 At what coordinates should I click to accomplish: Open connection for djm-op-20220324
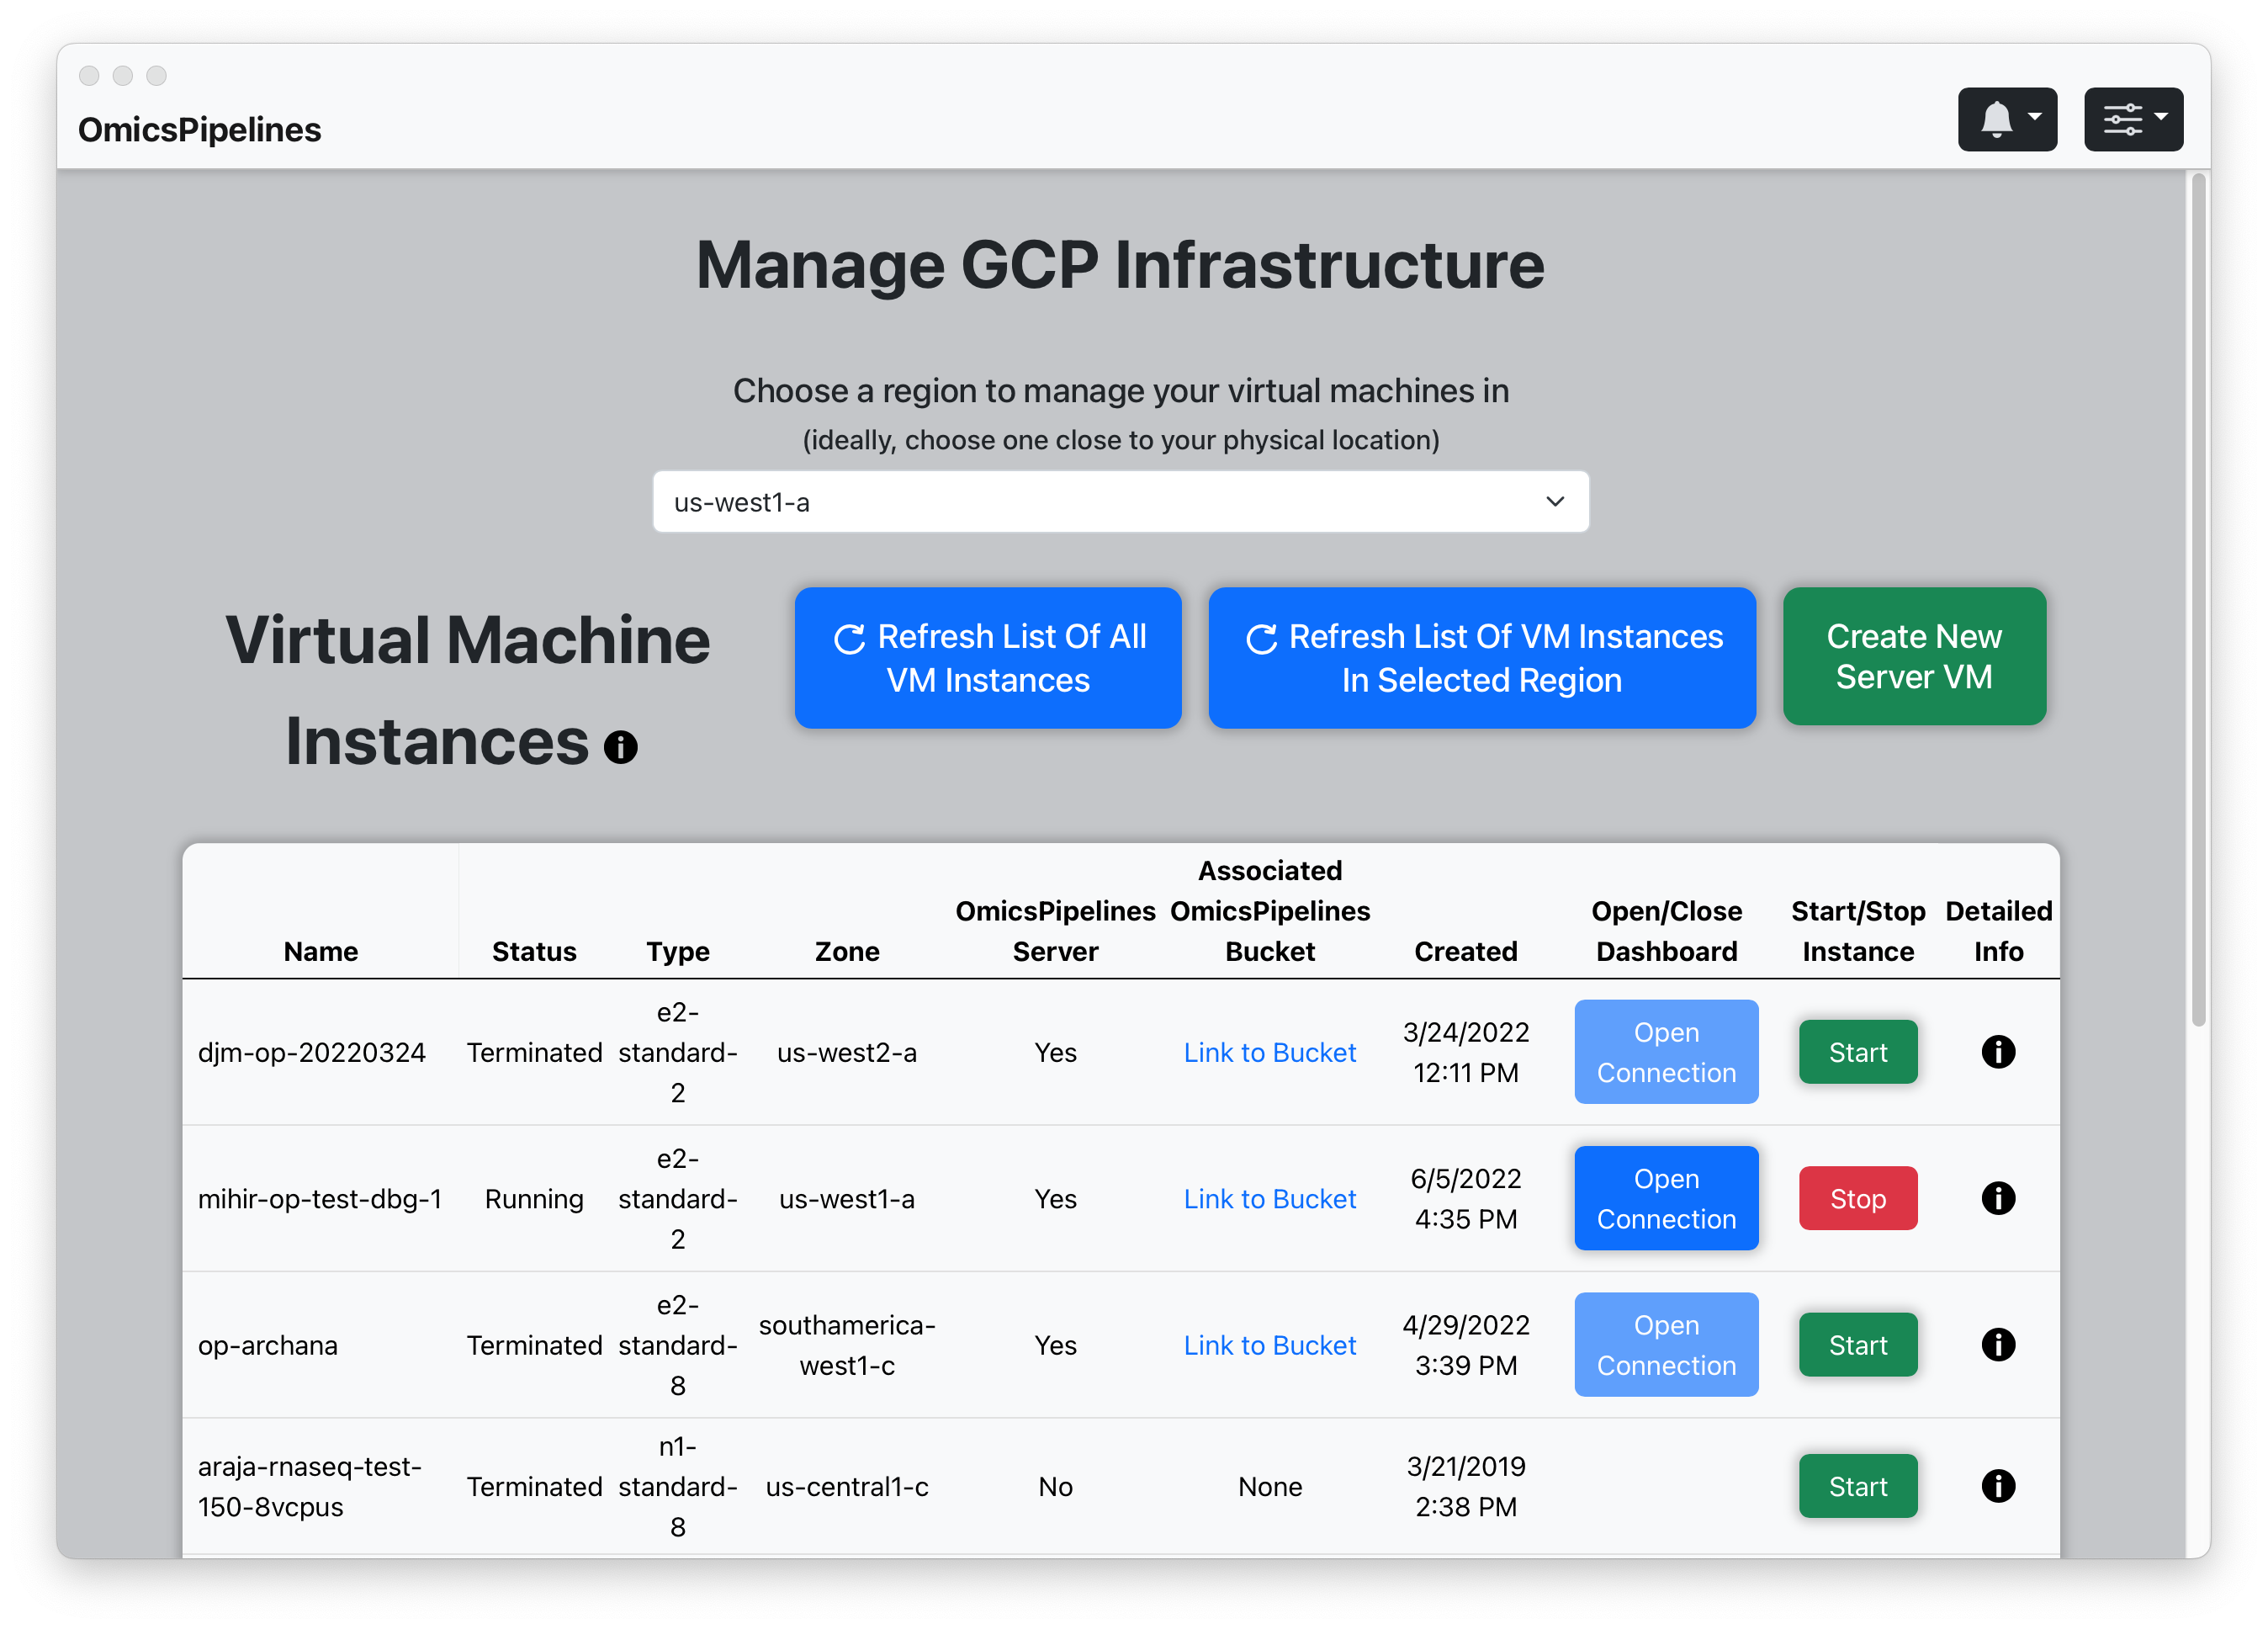1665,1051
